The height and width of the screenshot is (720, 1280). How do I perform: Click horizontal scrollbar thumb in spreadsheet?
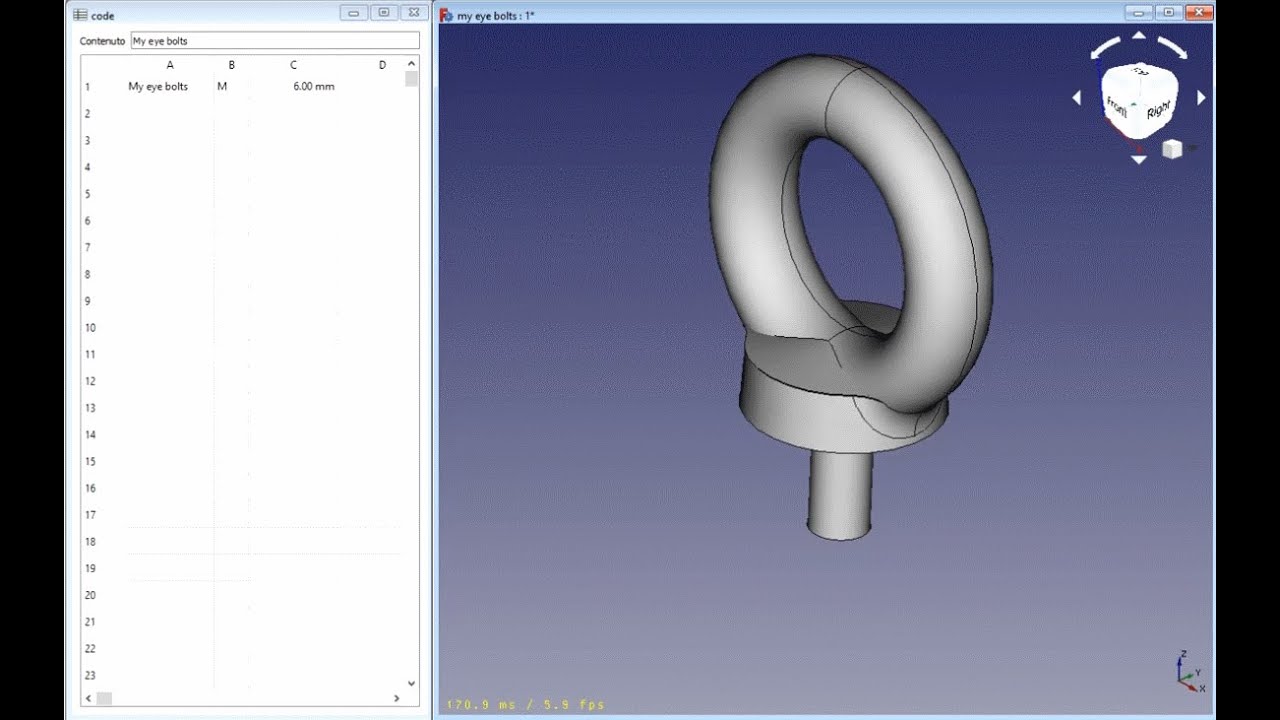click(104, 698)
